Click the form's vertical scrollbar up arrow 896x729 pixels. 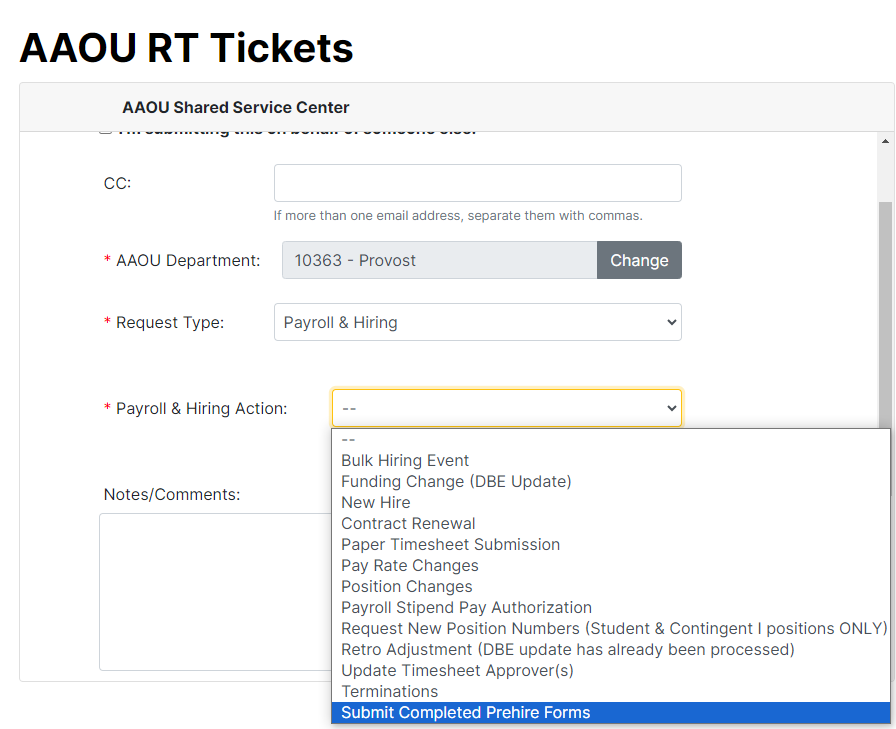tap(886, 141)
